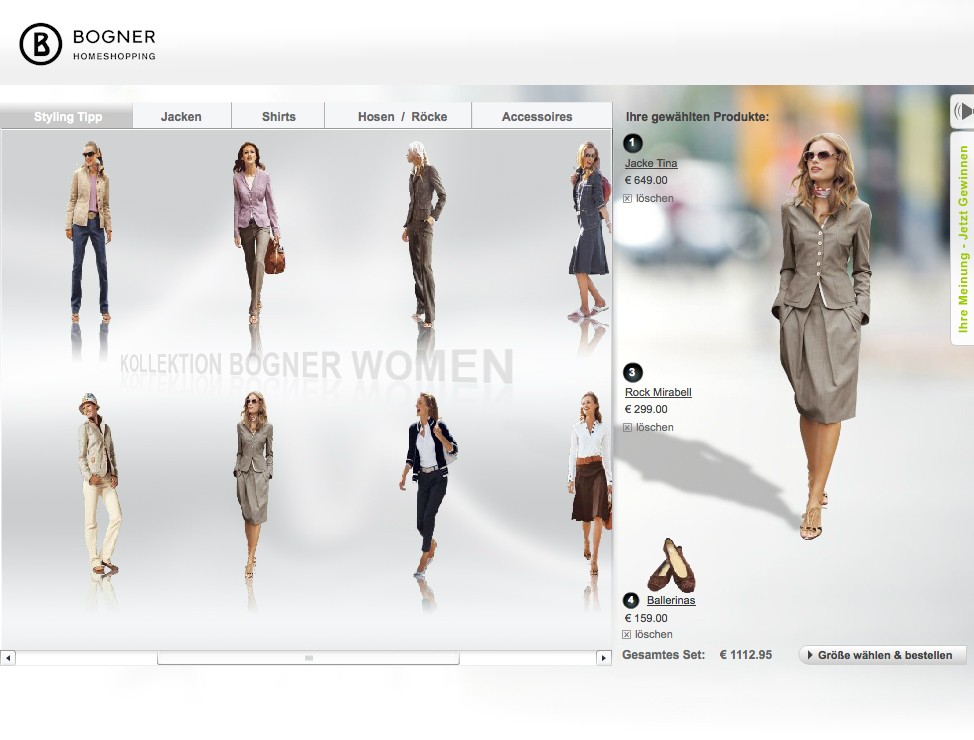The height and width of the screenshot is (740, 974).
Task: Click the Ballerinas price € 159.00
Action: 646,618
